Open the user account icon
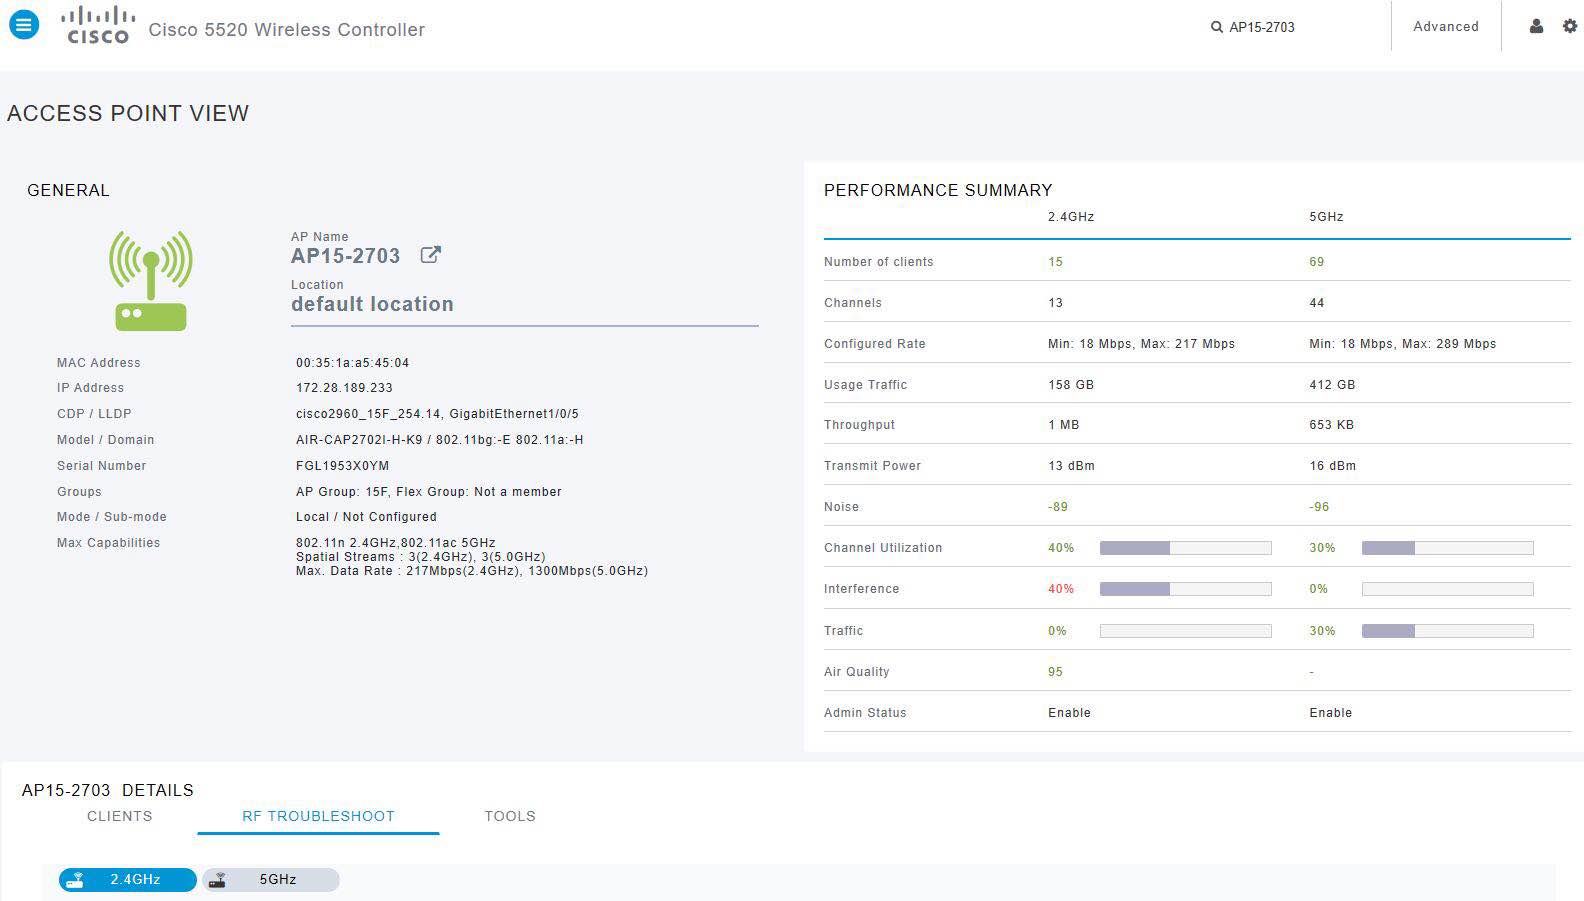 pyautogui.click(x=1536, y=26)
